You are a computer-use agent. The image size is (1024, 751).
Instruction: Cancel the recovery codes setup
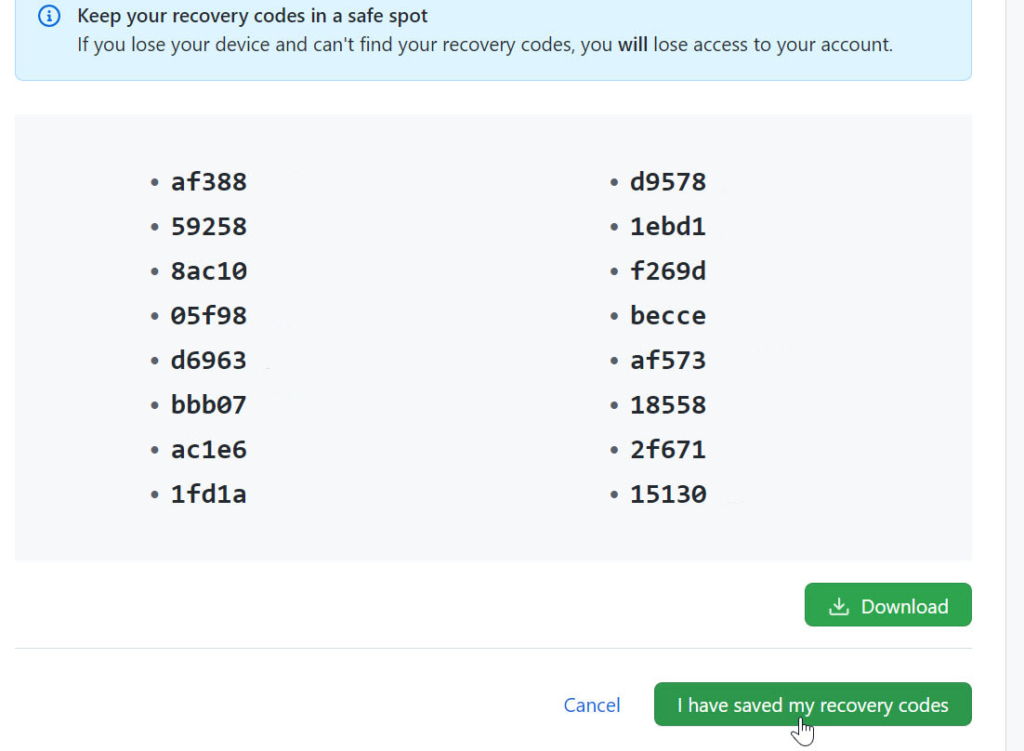[592, 705]
